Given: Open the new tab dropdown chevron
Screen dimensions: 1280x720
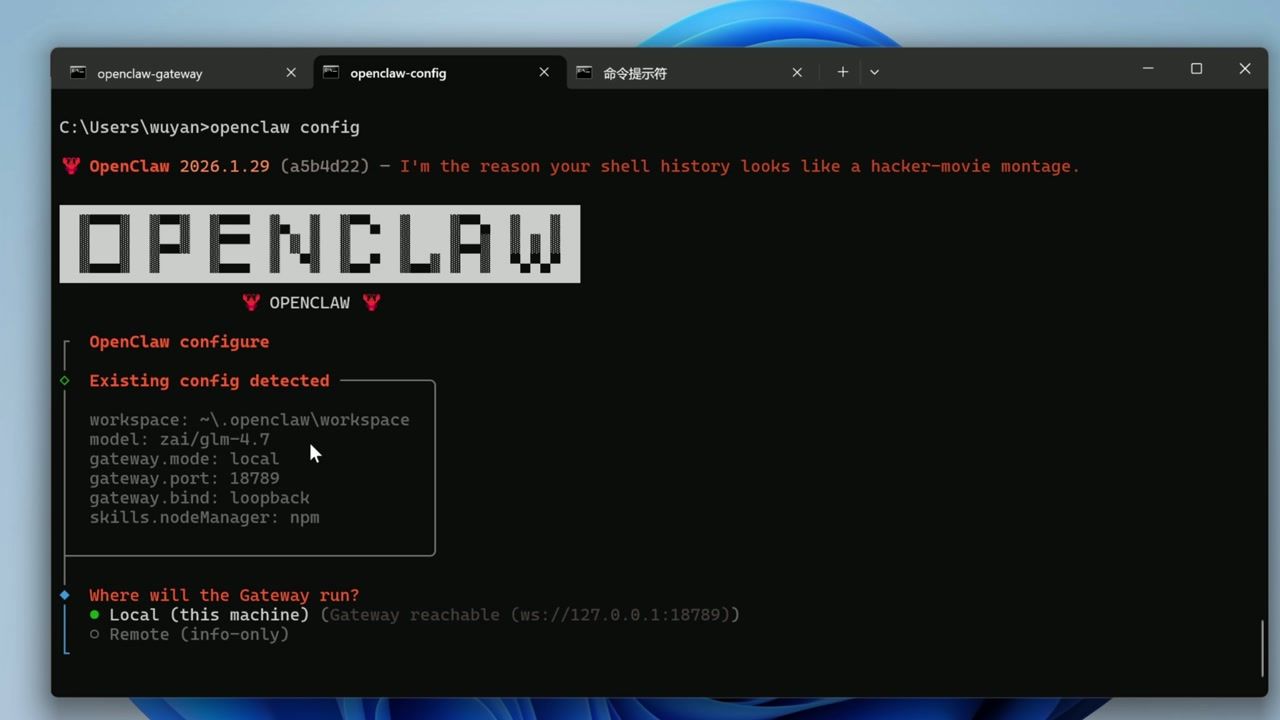Looking at the screenshot, I should click(x=874, y=71).
